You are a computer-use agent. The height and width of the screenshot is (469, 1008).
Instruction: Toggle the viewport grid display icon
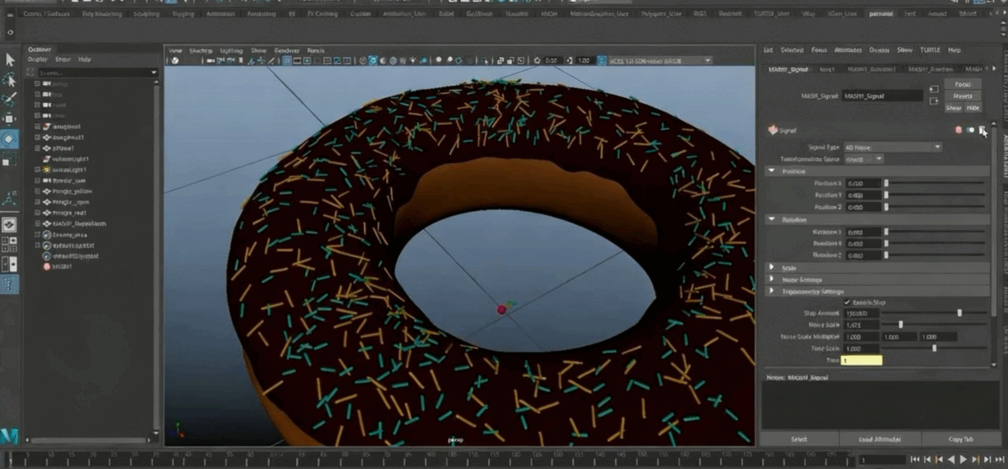click(287, 60)
